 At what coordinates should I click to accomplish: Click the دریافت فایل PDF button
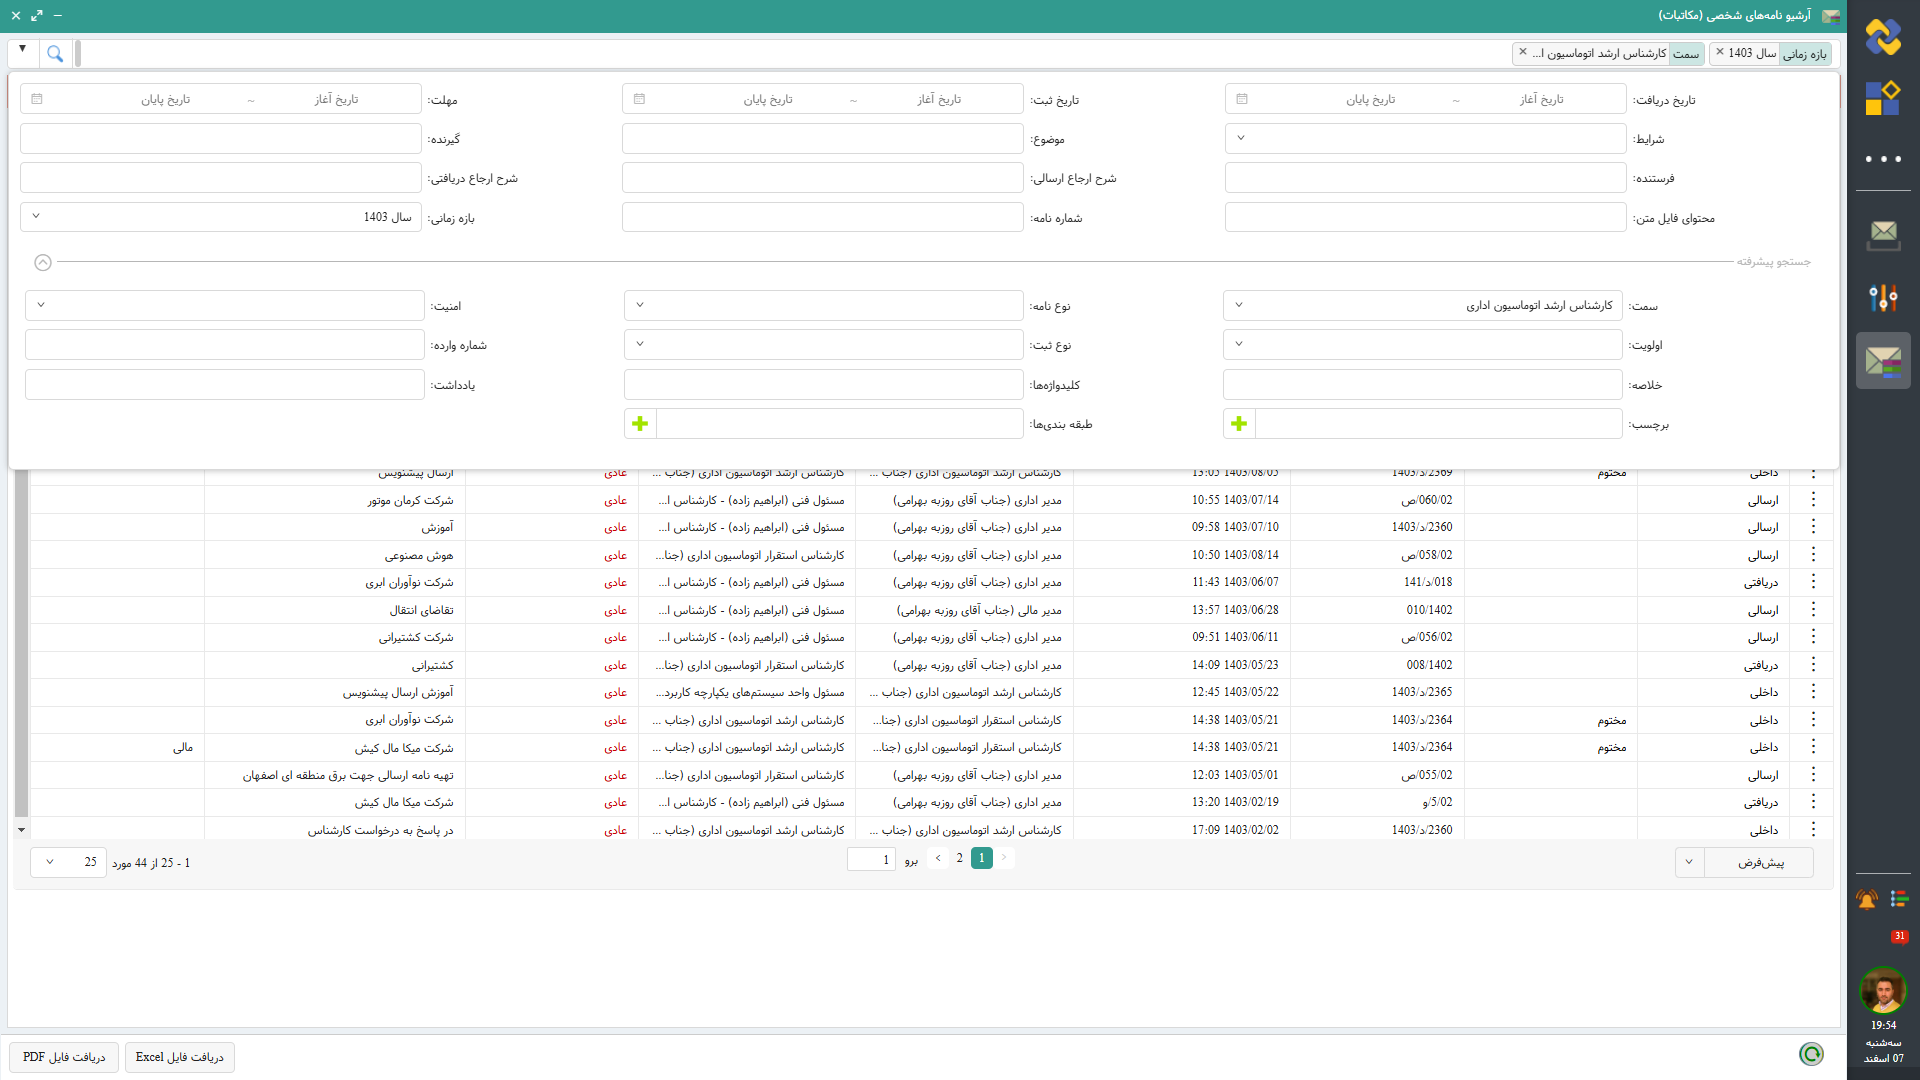tap(64, 1057)
